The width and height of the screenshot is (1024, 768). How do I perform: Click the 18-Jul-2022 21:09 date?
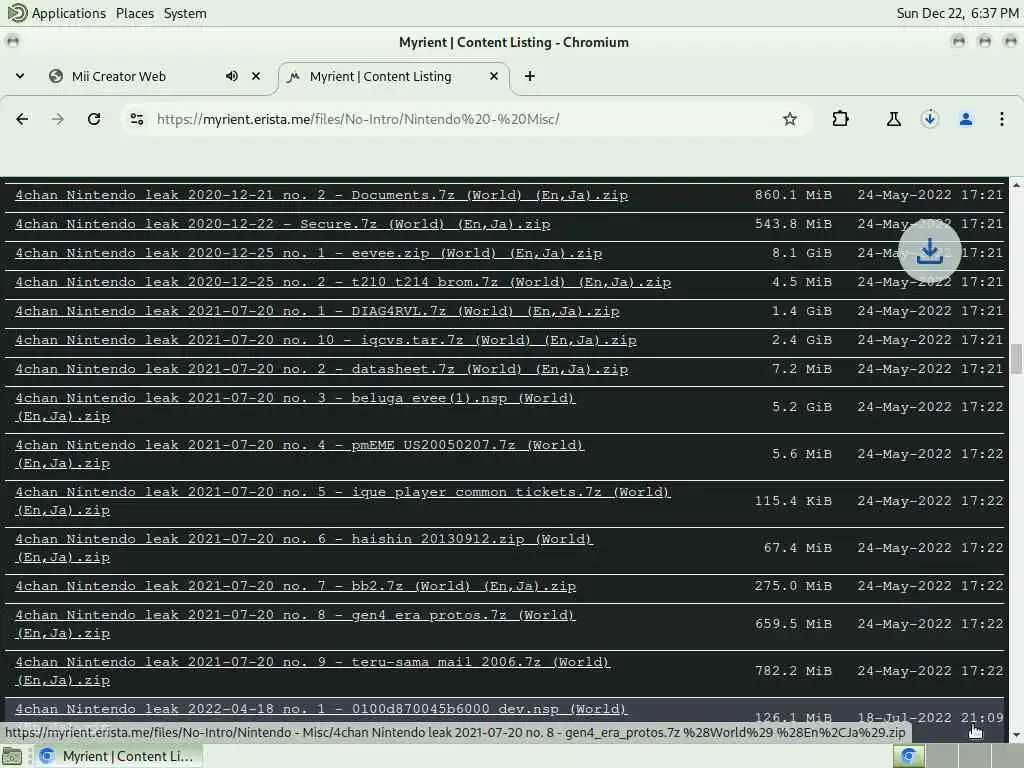(x=930, y=718)
